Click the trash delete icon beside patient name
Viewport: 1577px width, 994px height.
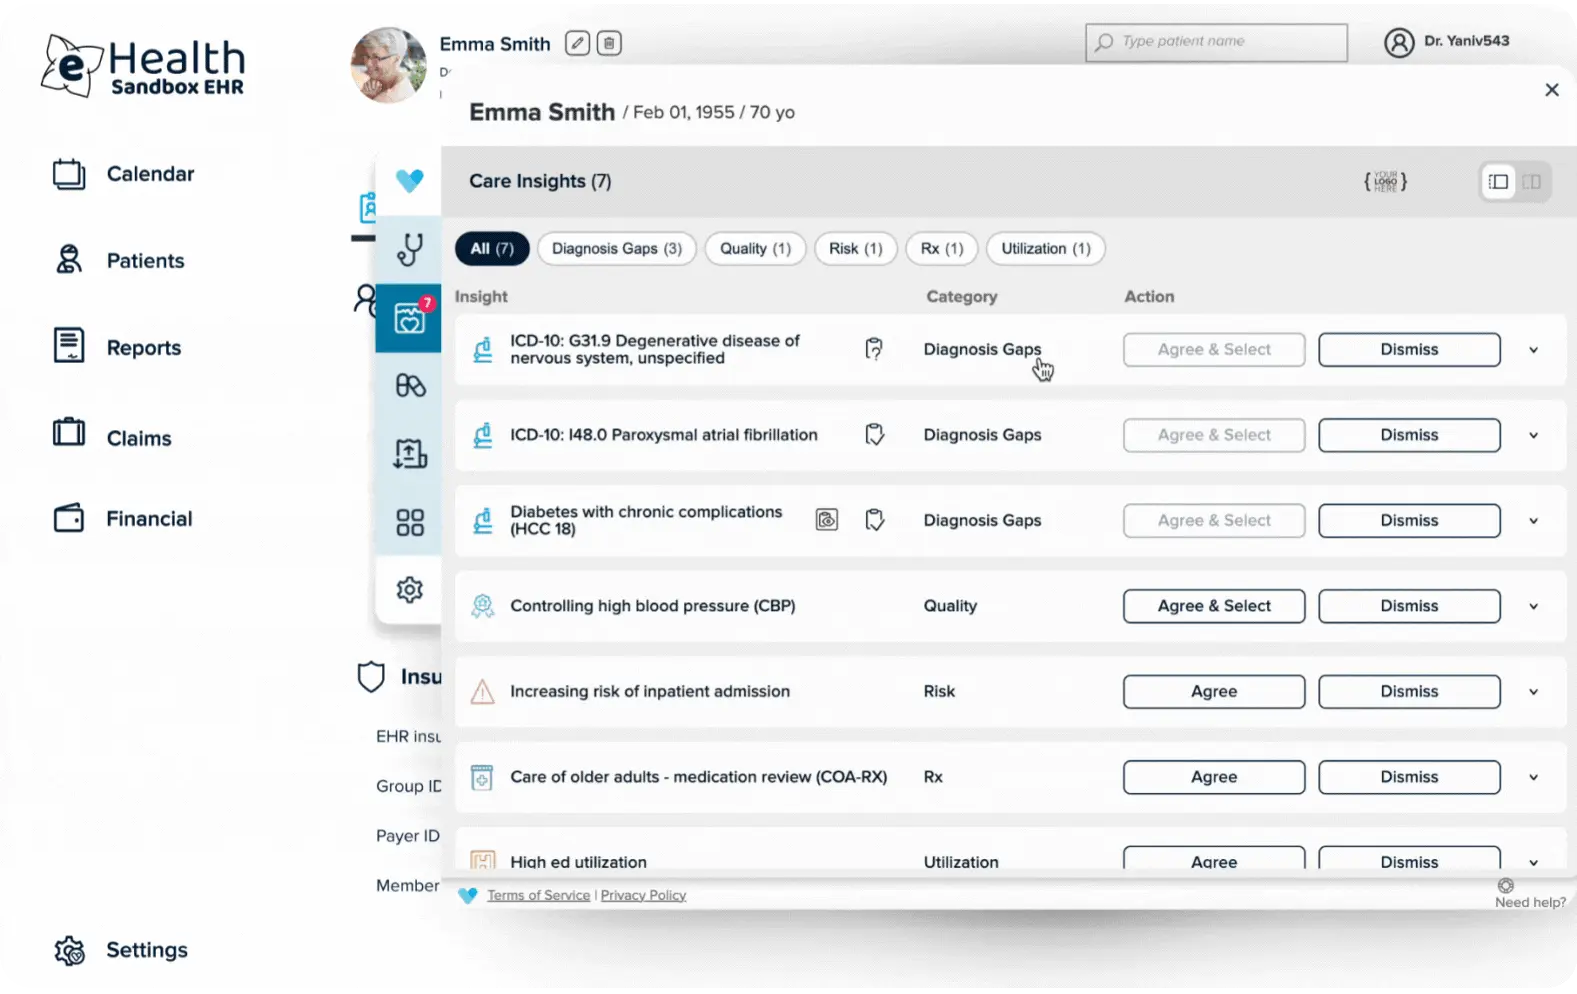[609, 43]
